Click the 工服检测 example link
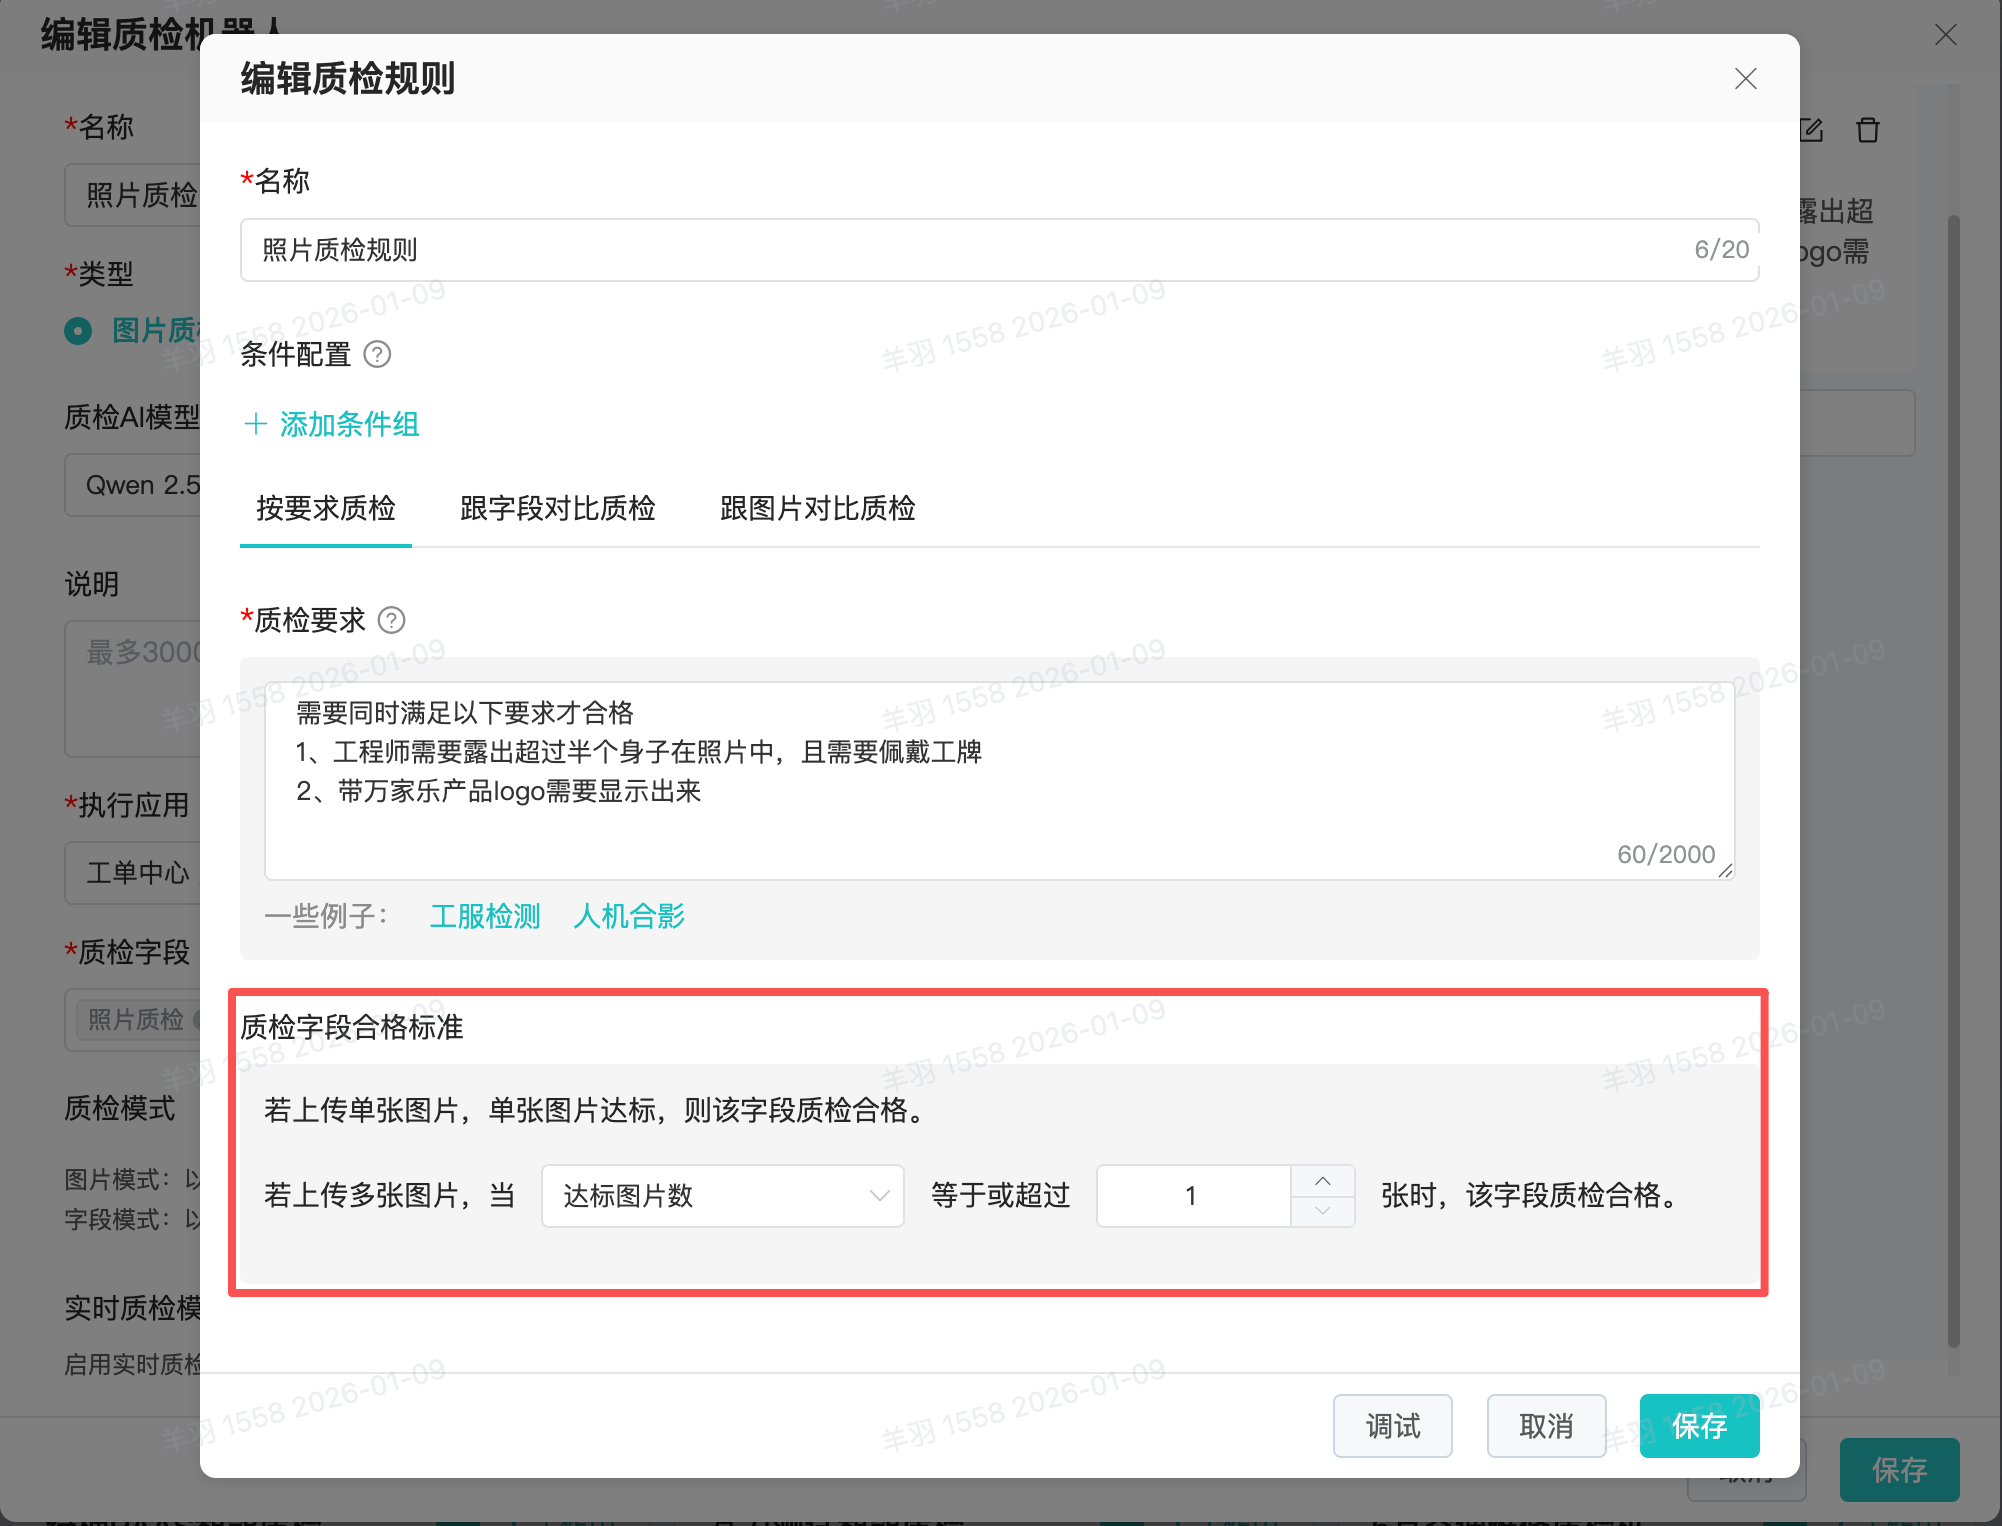This screenshot has height=1526, width=2002. pos(485,916)
